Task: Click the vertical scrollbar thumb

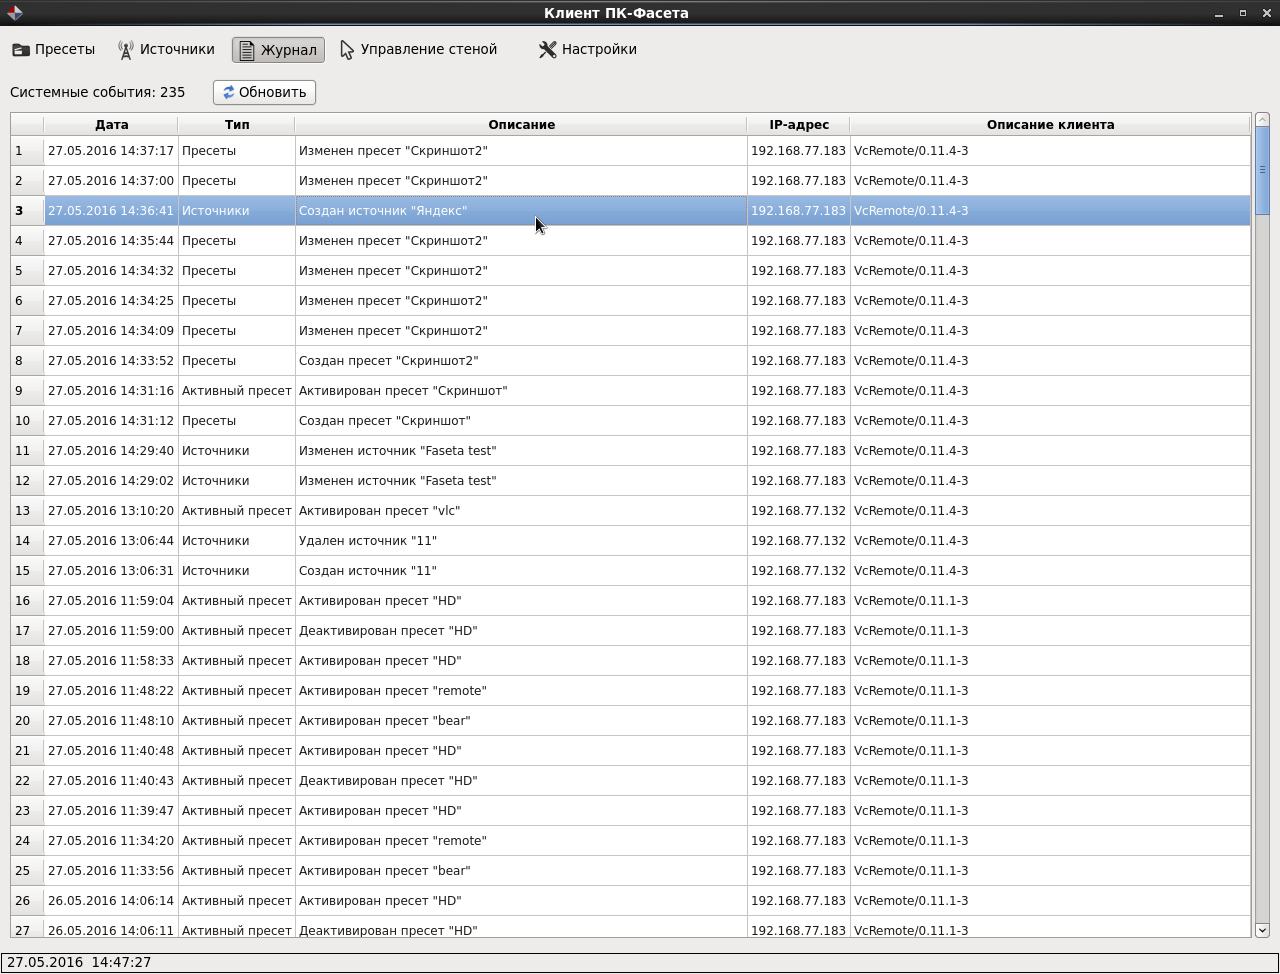Action: click(1262, 170)
